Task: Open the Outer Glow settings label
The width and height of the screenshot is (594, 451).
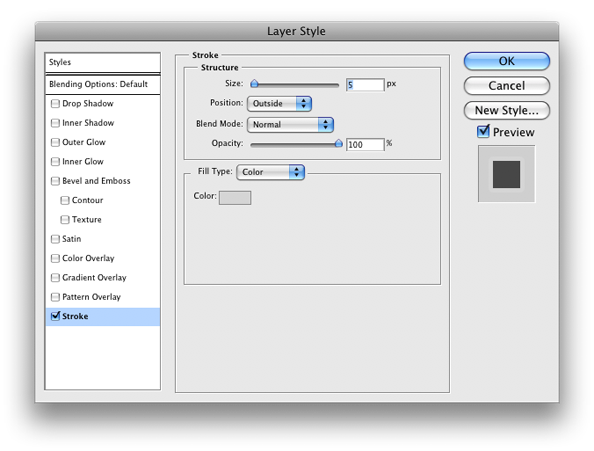Action: [84, 142]
